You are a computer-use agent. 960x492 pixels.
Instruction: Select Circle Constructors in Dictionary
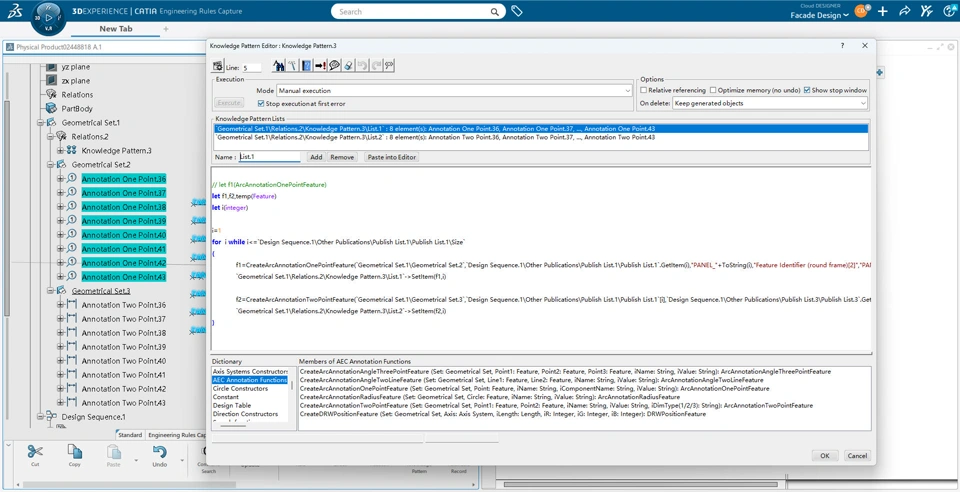(240, 389)
